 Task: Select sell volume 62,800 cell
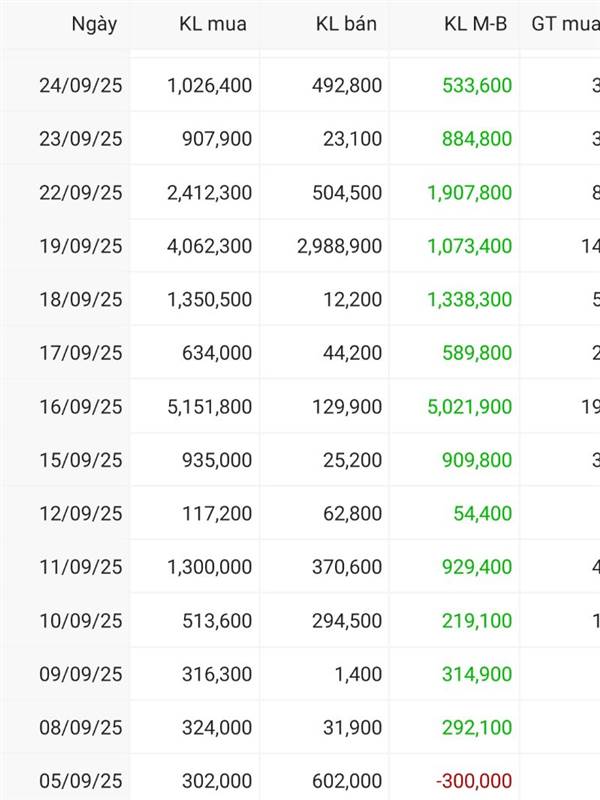click(352, 513)
